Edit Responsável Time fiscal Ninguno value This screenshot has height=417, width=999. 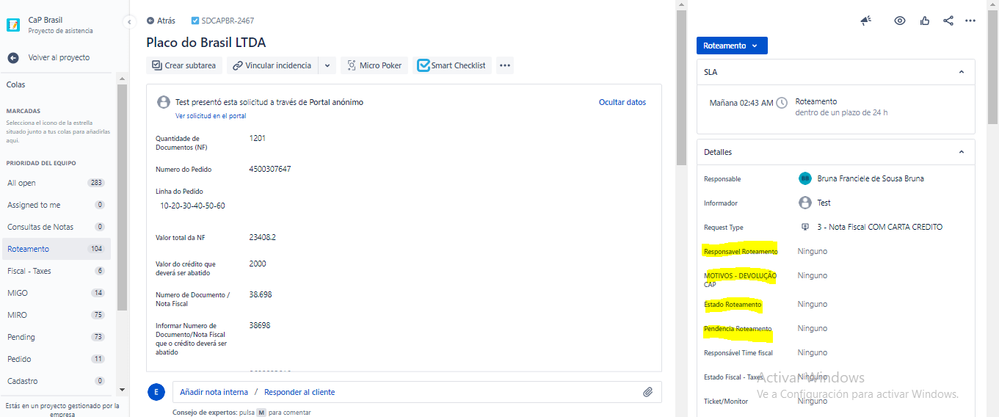(x=812, y=352)
